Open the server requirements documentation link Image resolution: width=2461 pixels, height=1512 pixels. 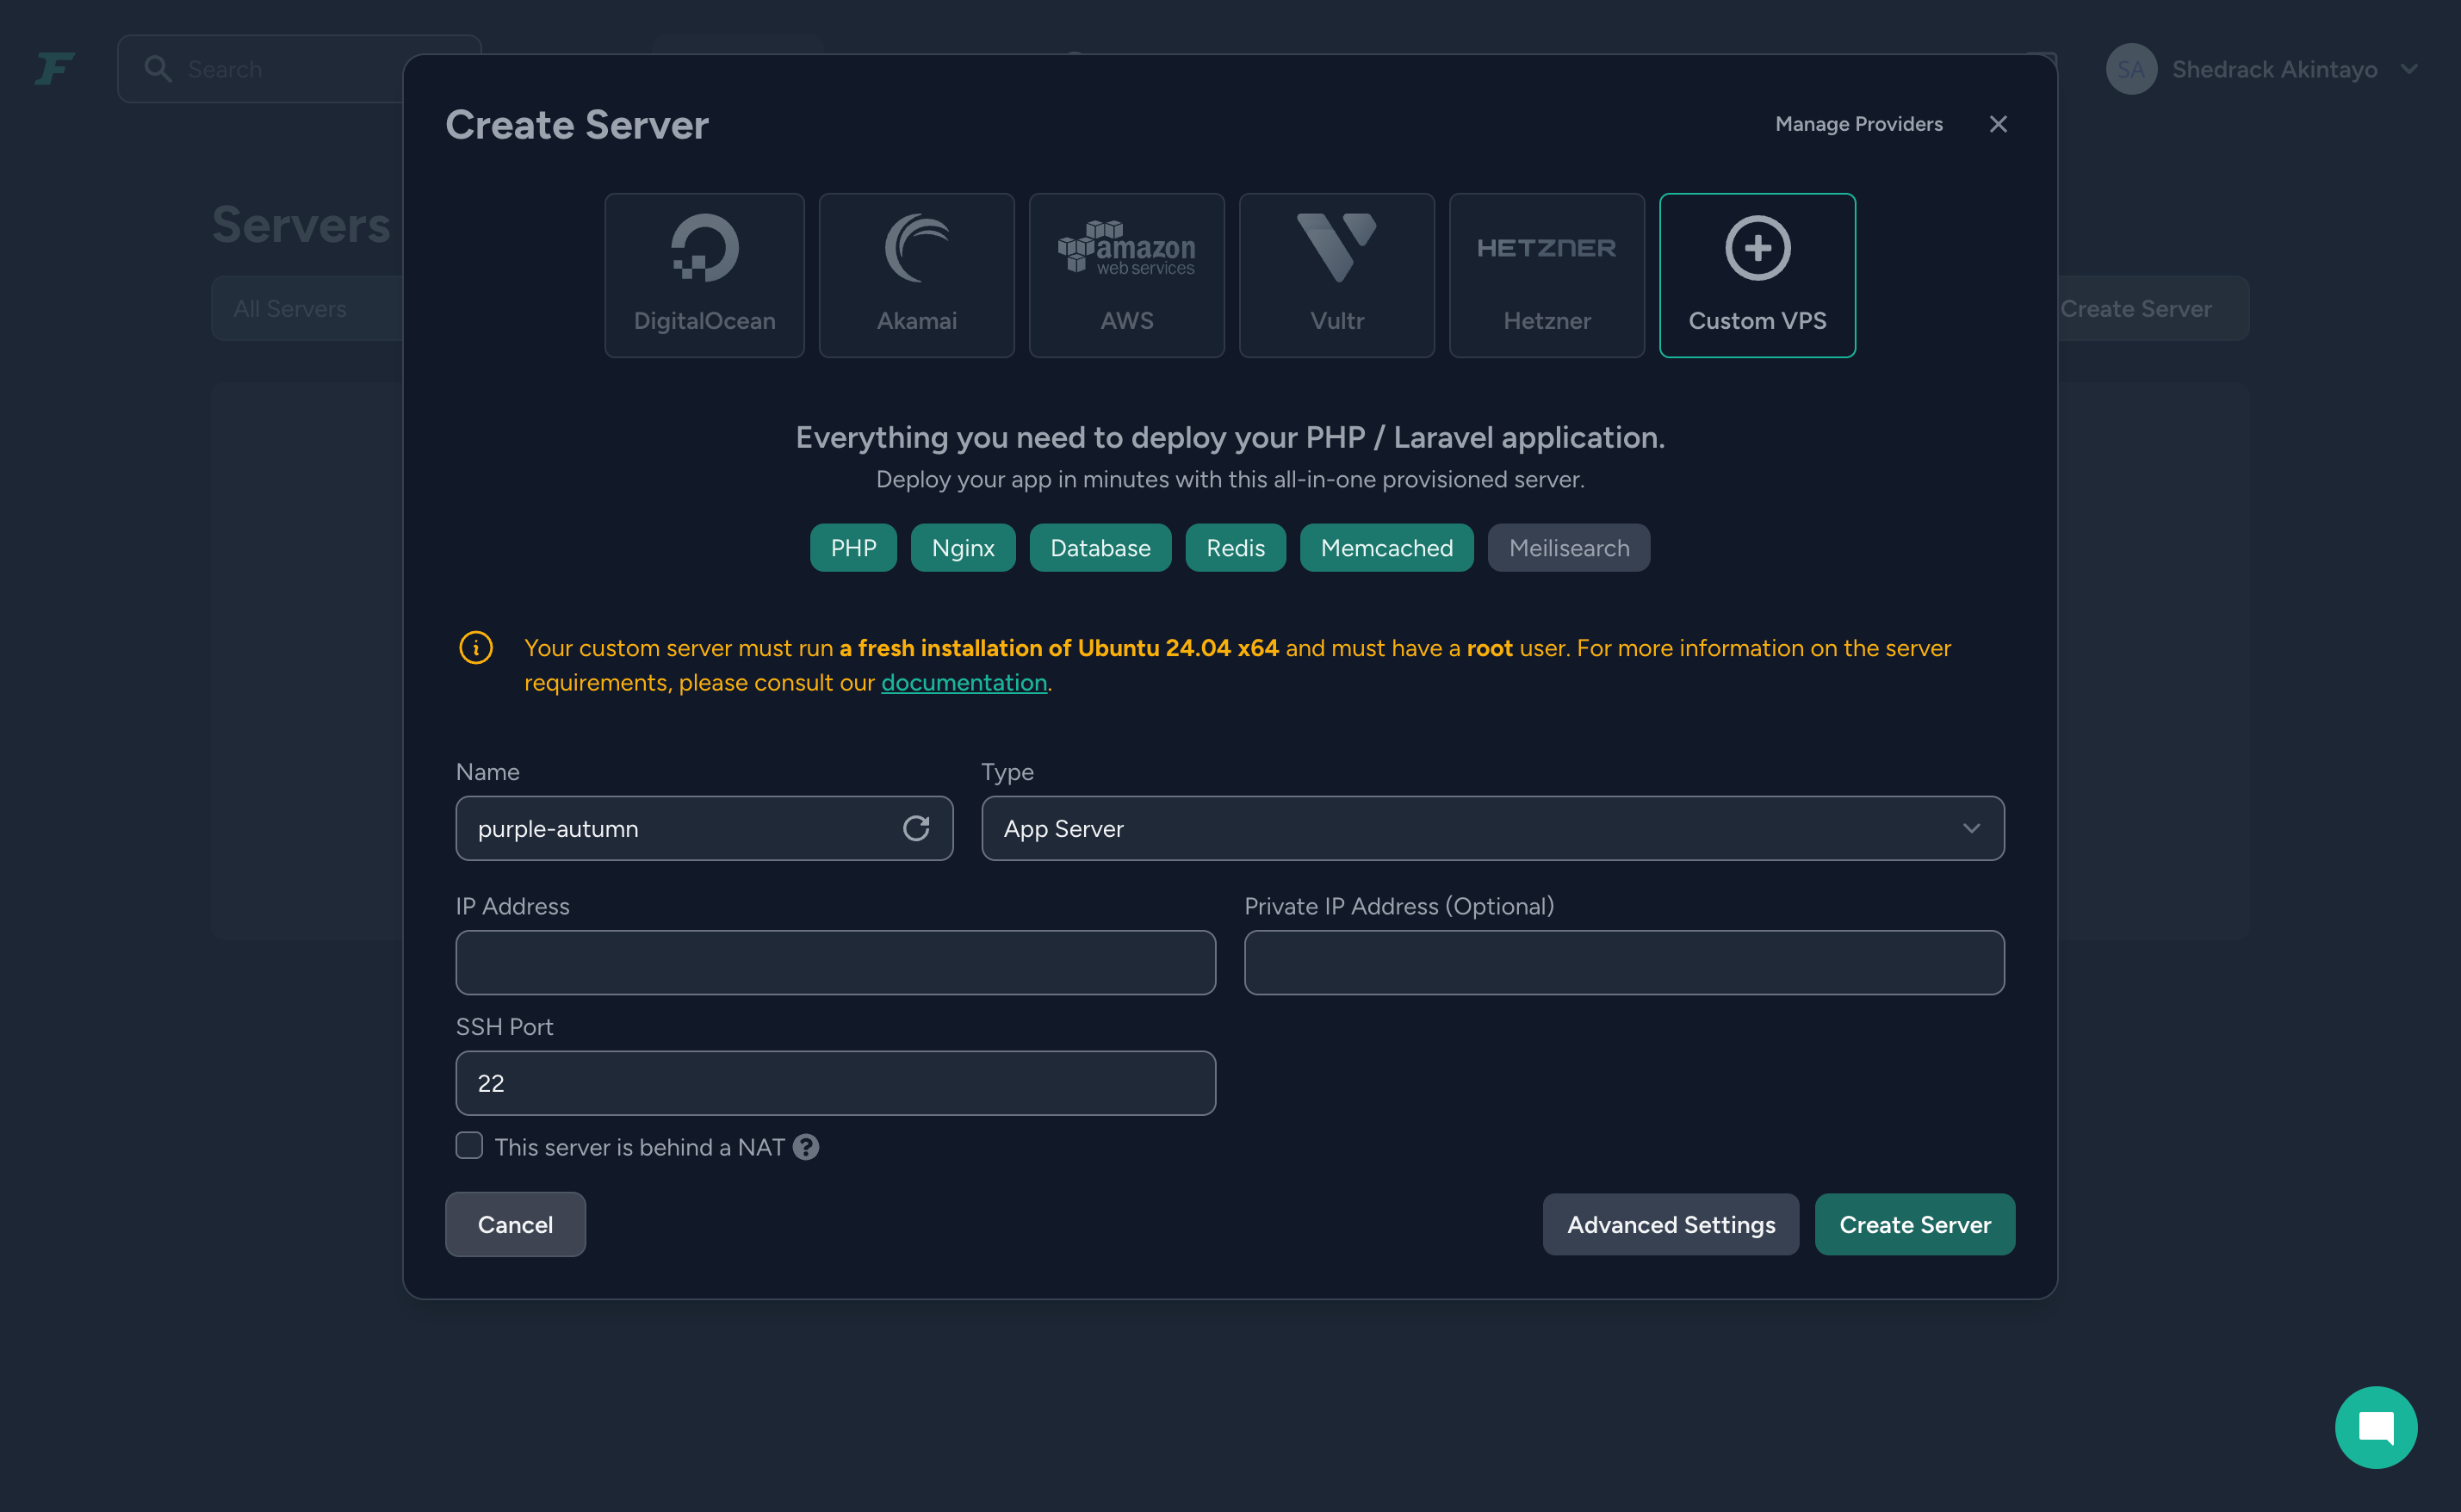click(x=963, y=682)
